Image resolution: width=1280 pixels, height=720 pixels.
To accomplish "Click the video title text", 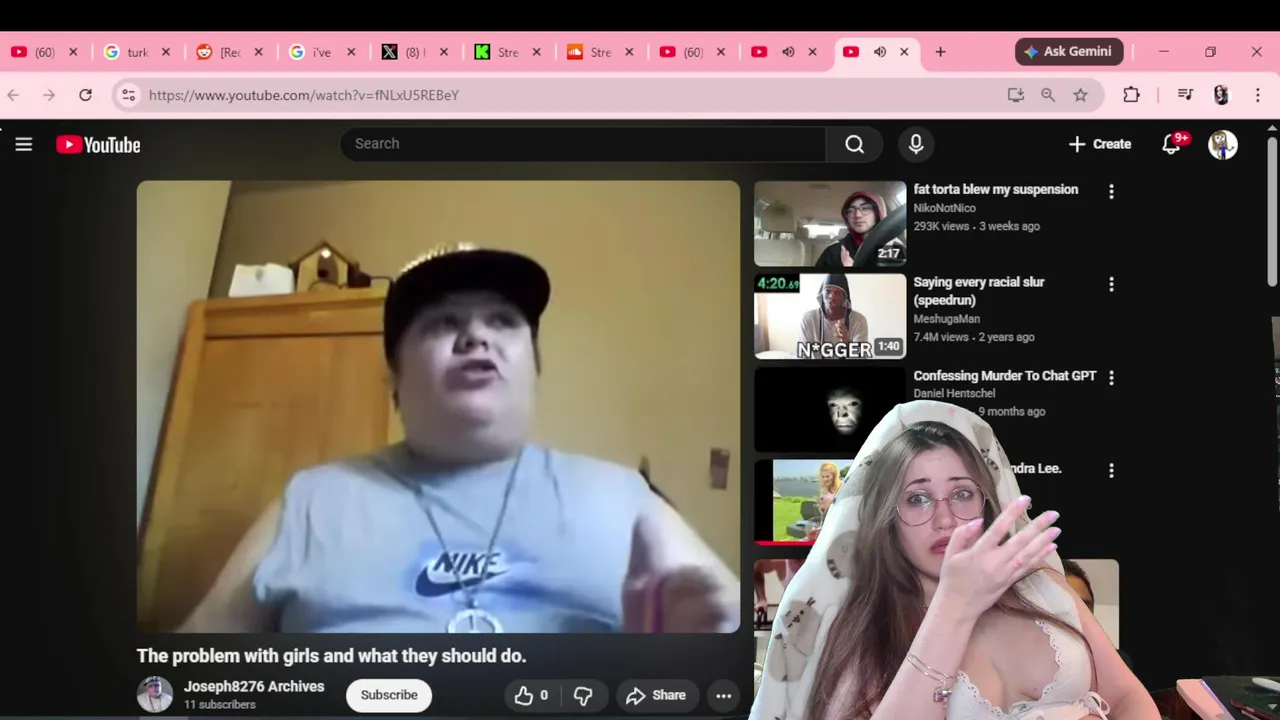I will [331, 656].
